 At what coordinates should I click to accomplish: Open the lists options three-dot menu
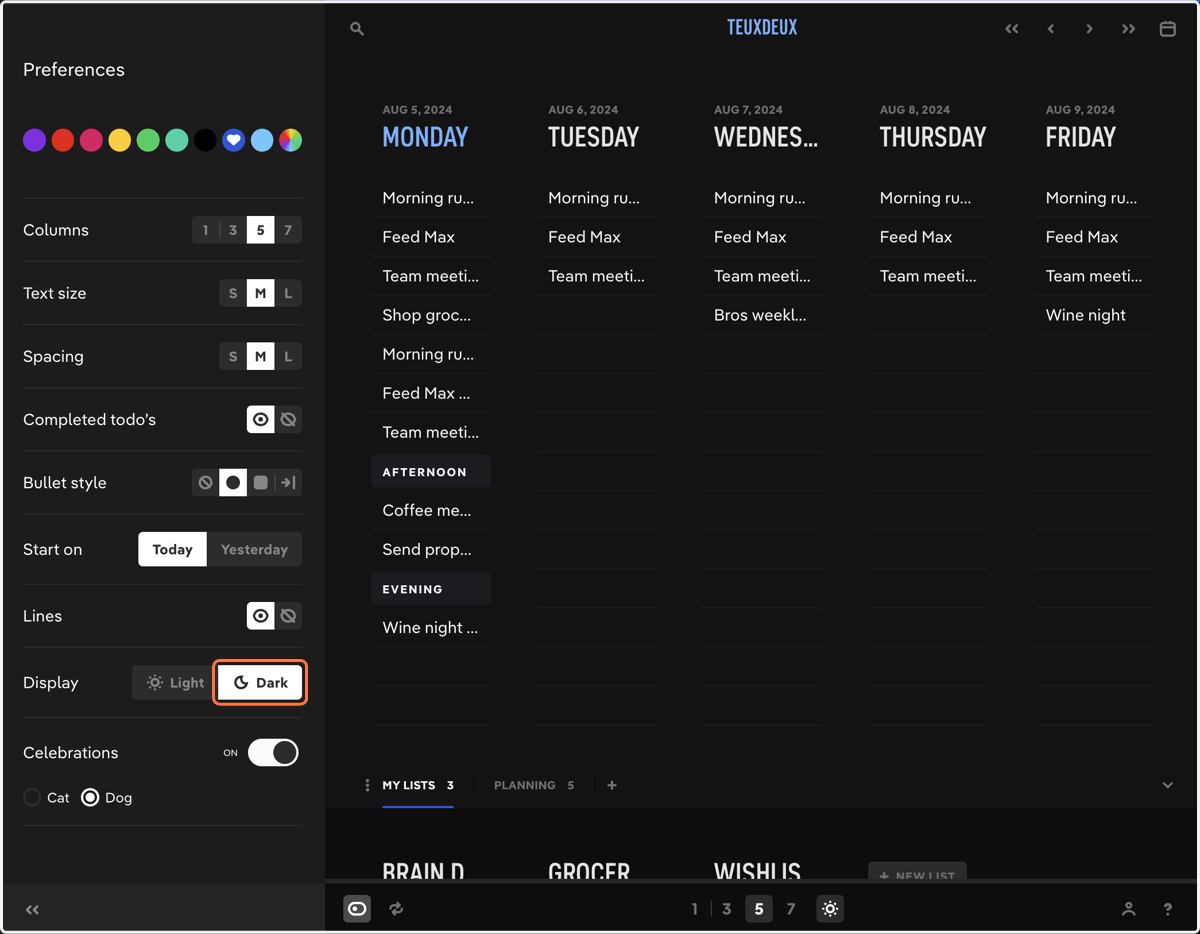pos(367,785)
